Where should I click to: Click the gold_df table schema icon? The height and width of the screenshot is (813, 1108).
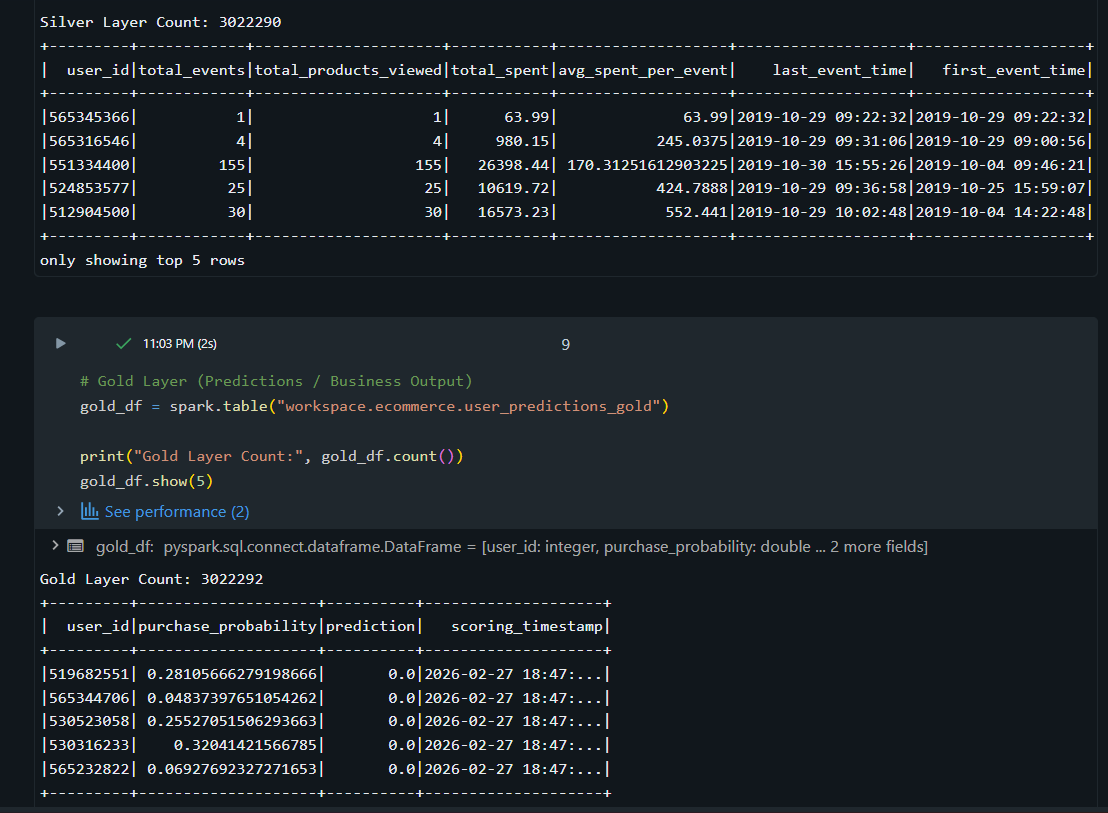[76, 546]
